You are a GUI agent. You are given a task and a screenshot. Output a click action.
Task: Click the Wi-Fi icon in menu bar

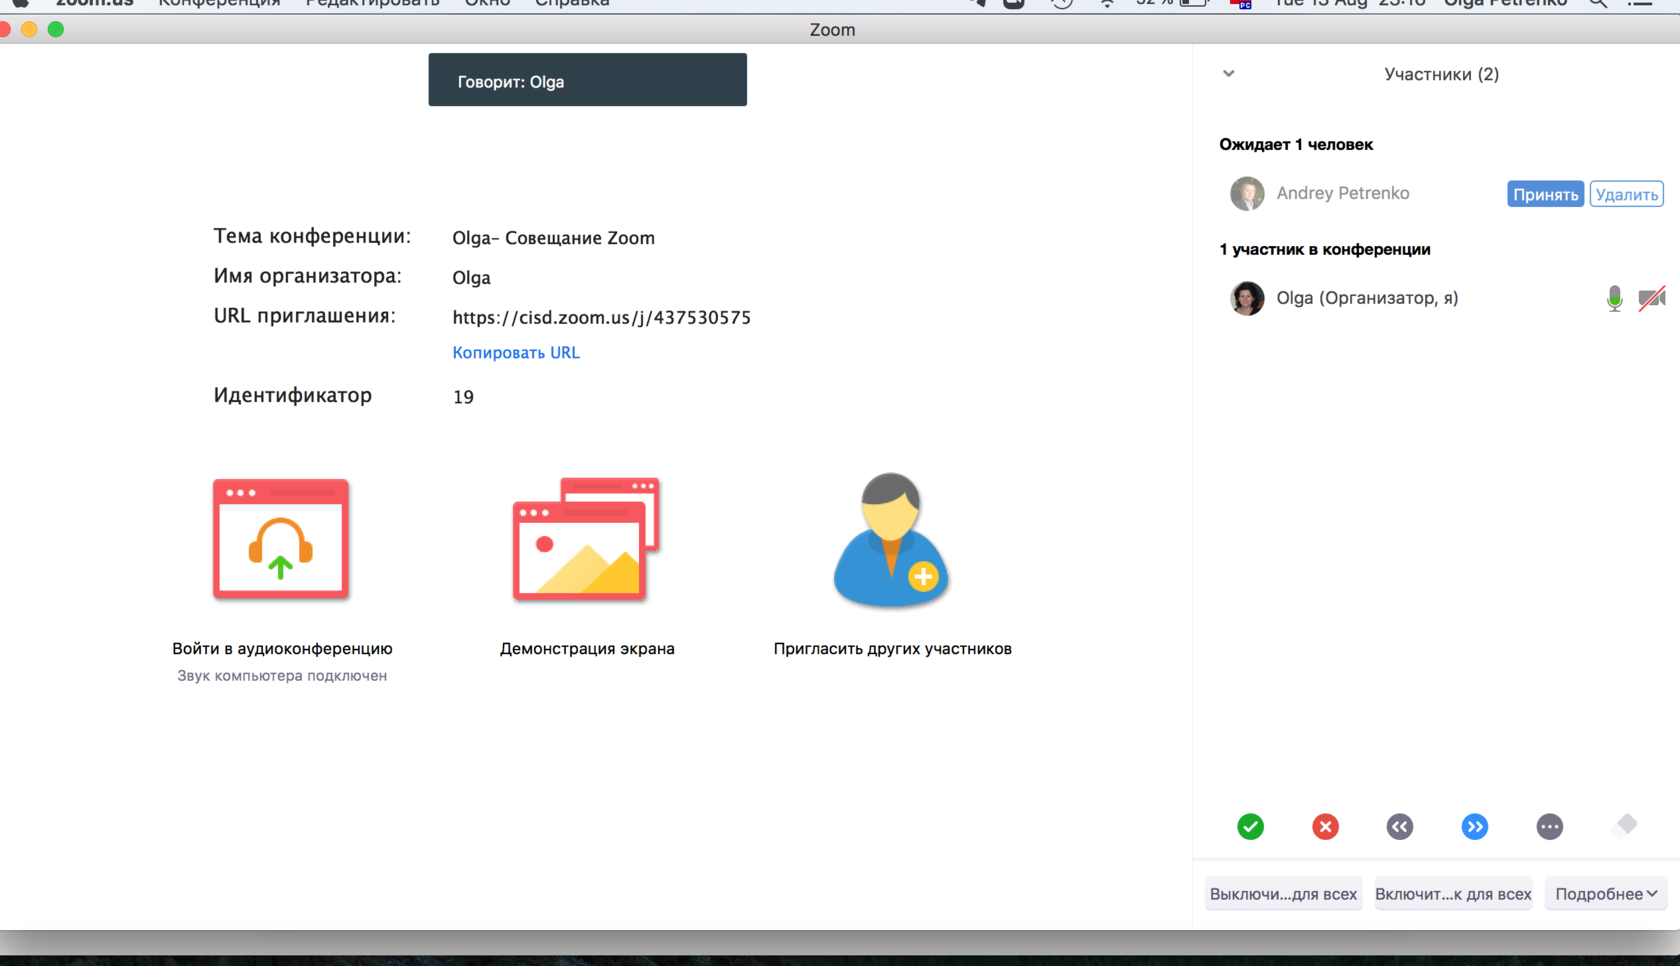click(x=1107, y=3)
